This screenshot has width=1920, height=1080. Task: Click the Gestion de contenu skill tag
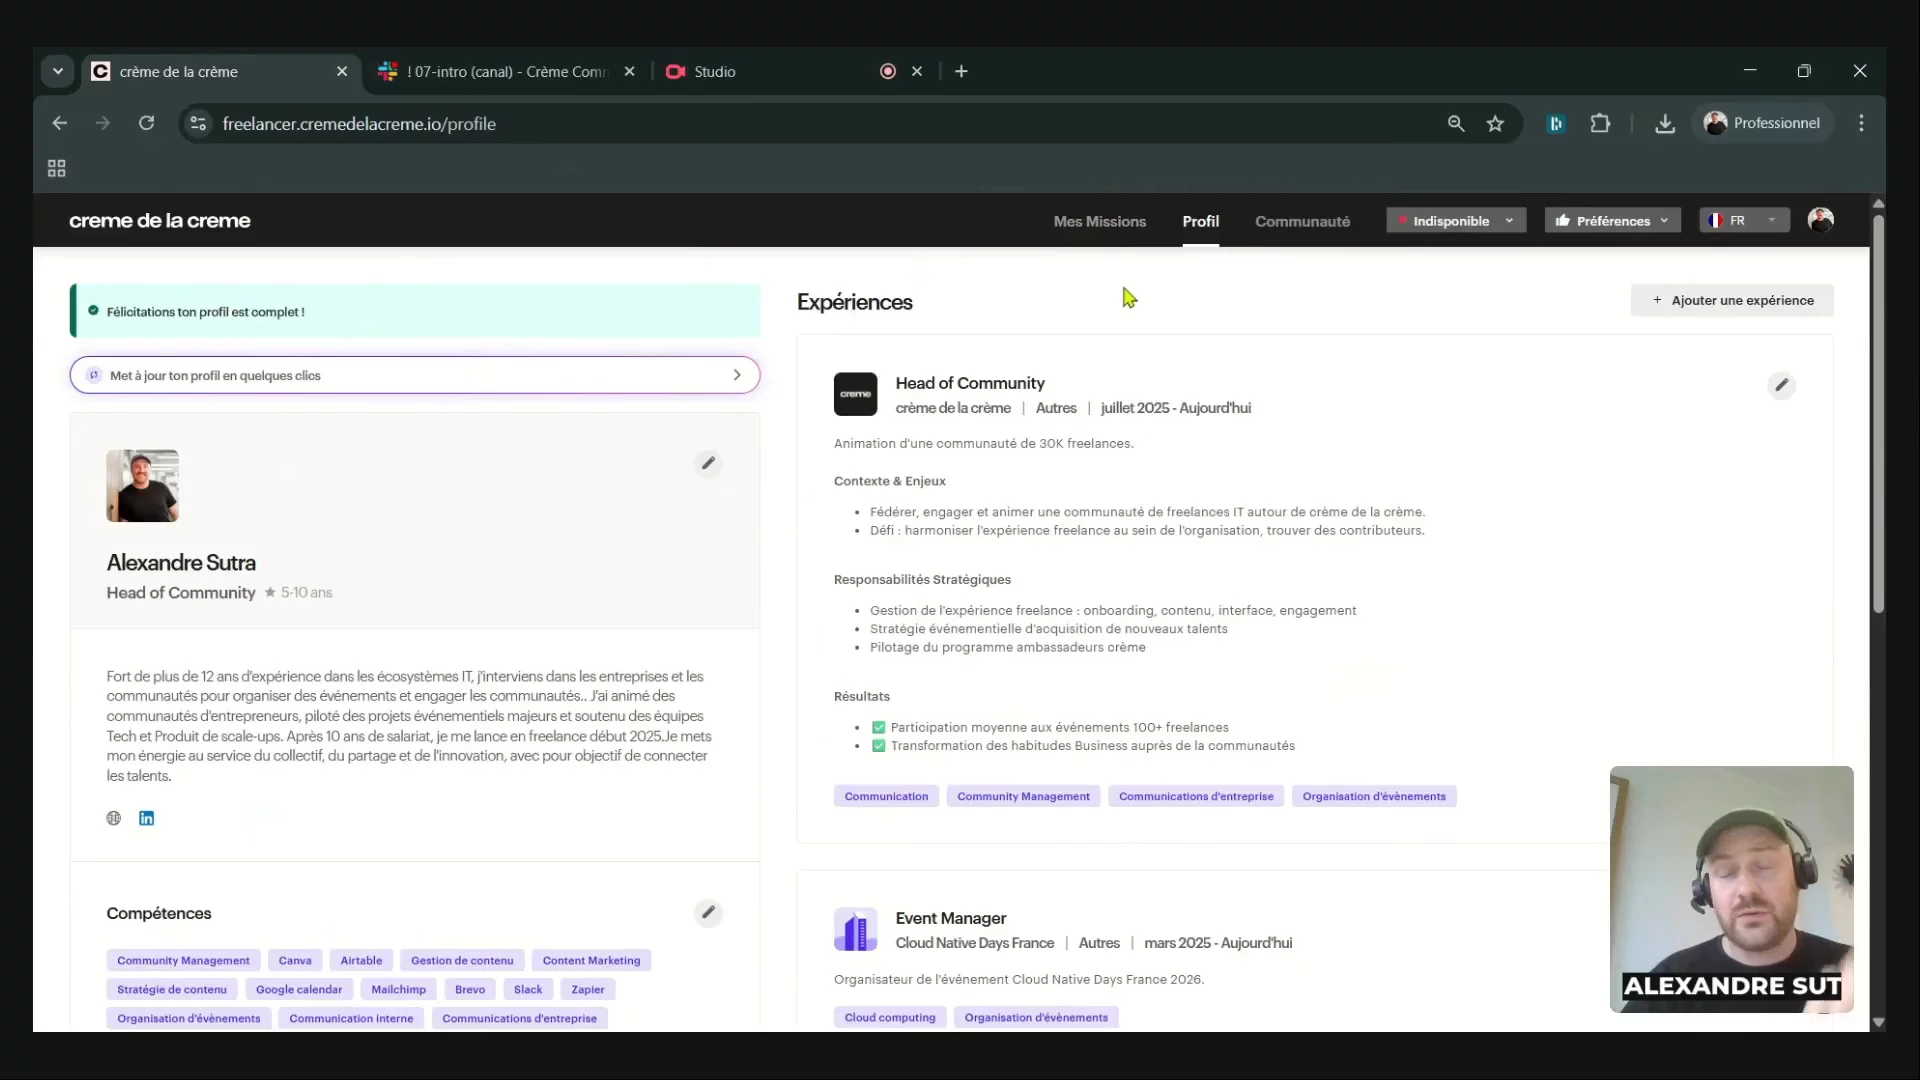click(x=462, y=960)
